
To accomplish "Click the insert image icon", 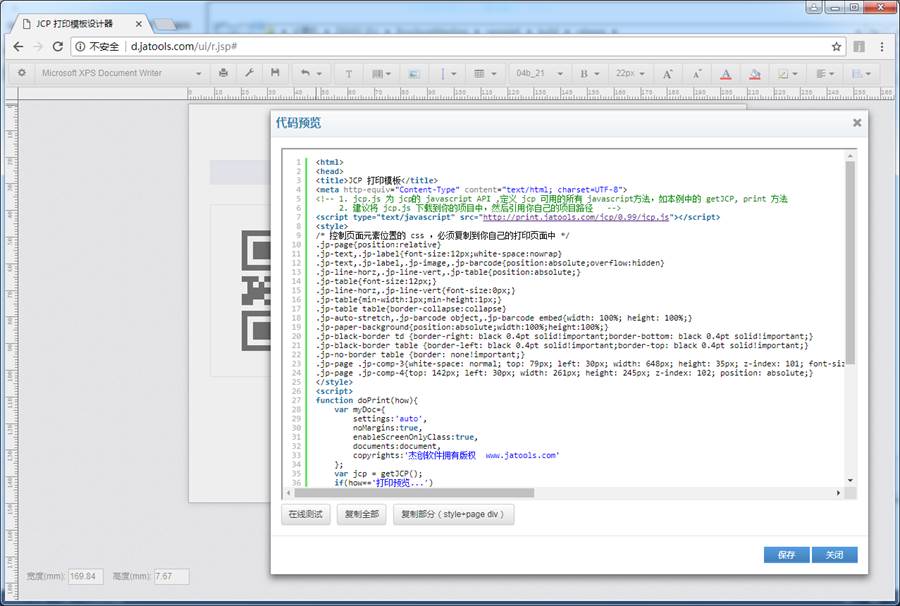I will tap(413, 73).
